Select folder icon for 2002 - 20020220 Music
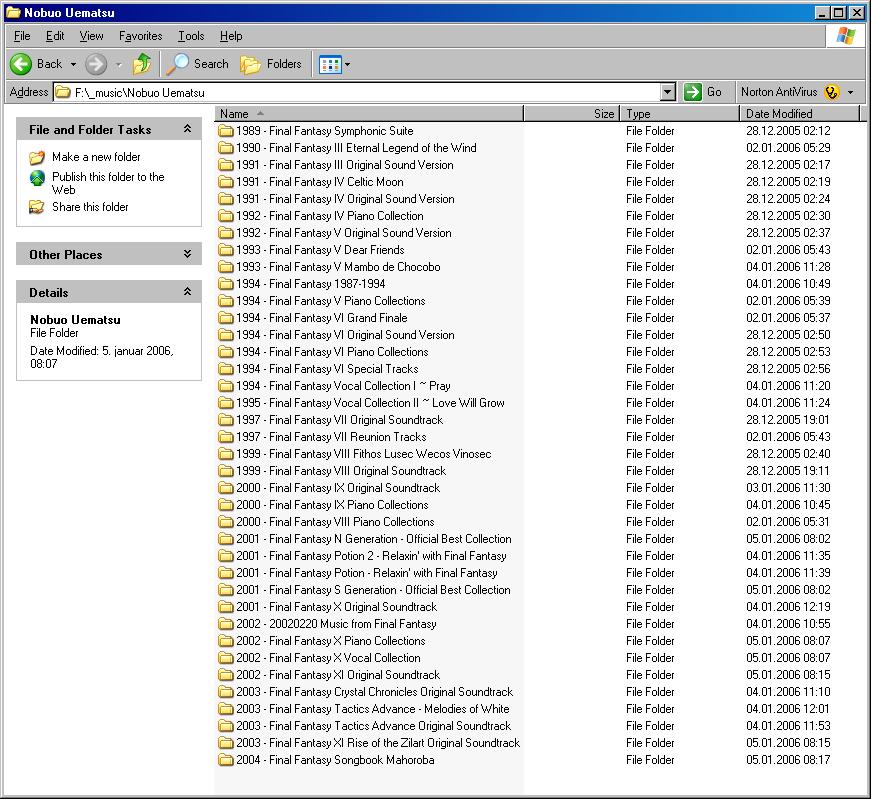871x799 pixels. (226, 624)
